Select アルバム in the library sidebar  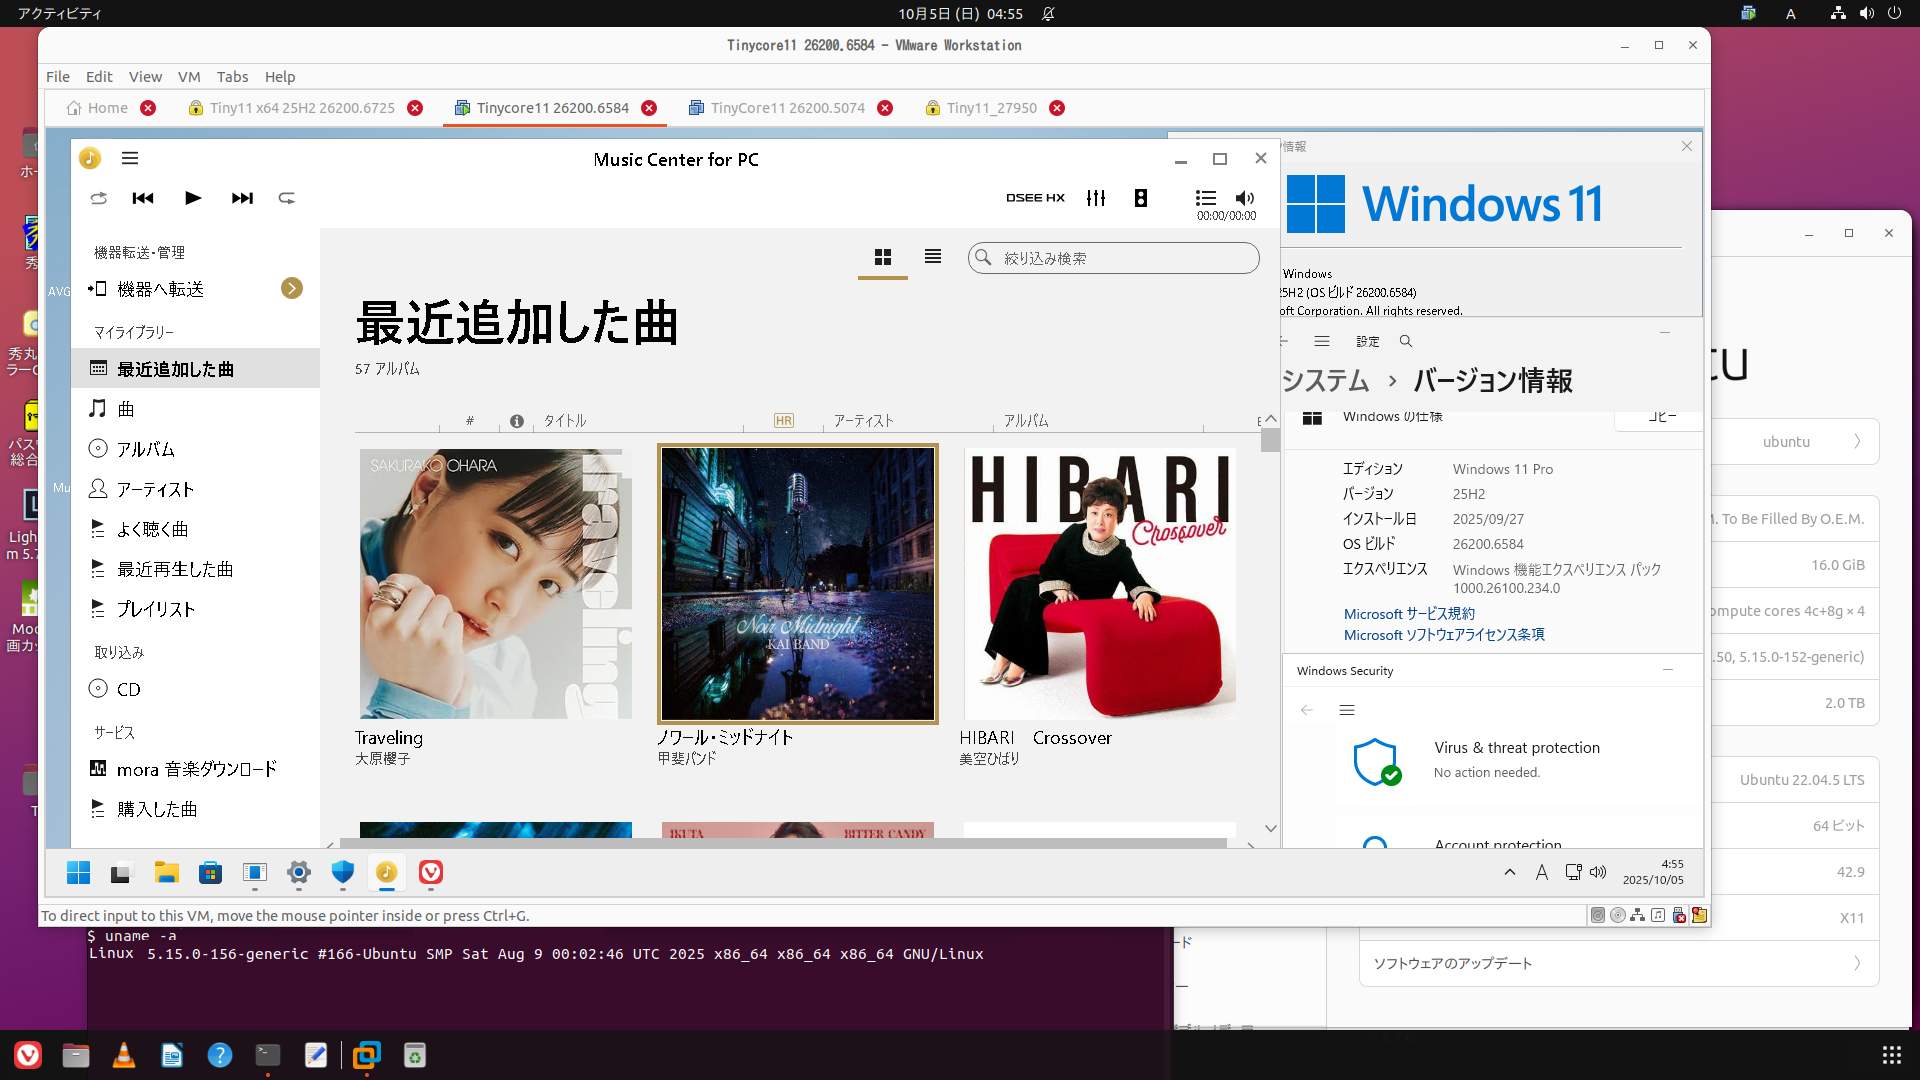(146, 449)
